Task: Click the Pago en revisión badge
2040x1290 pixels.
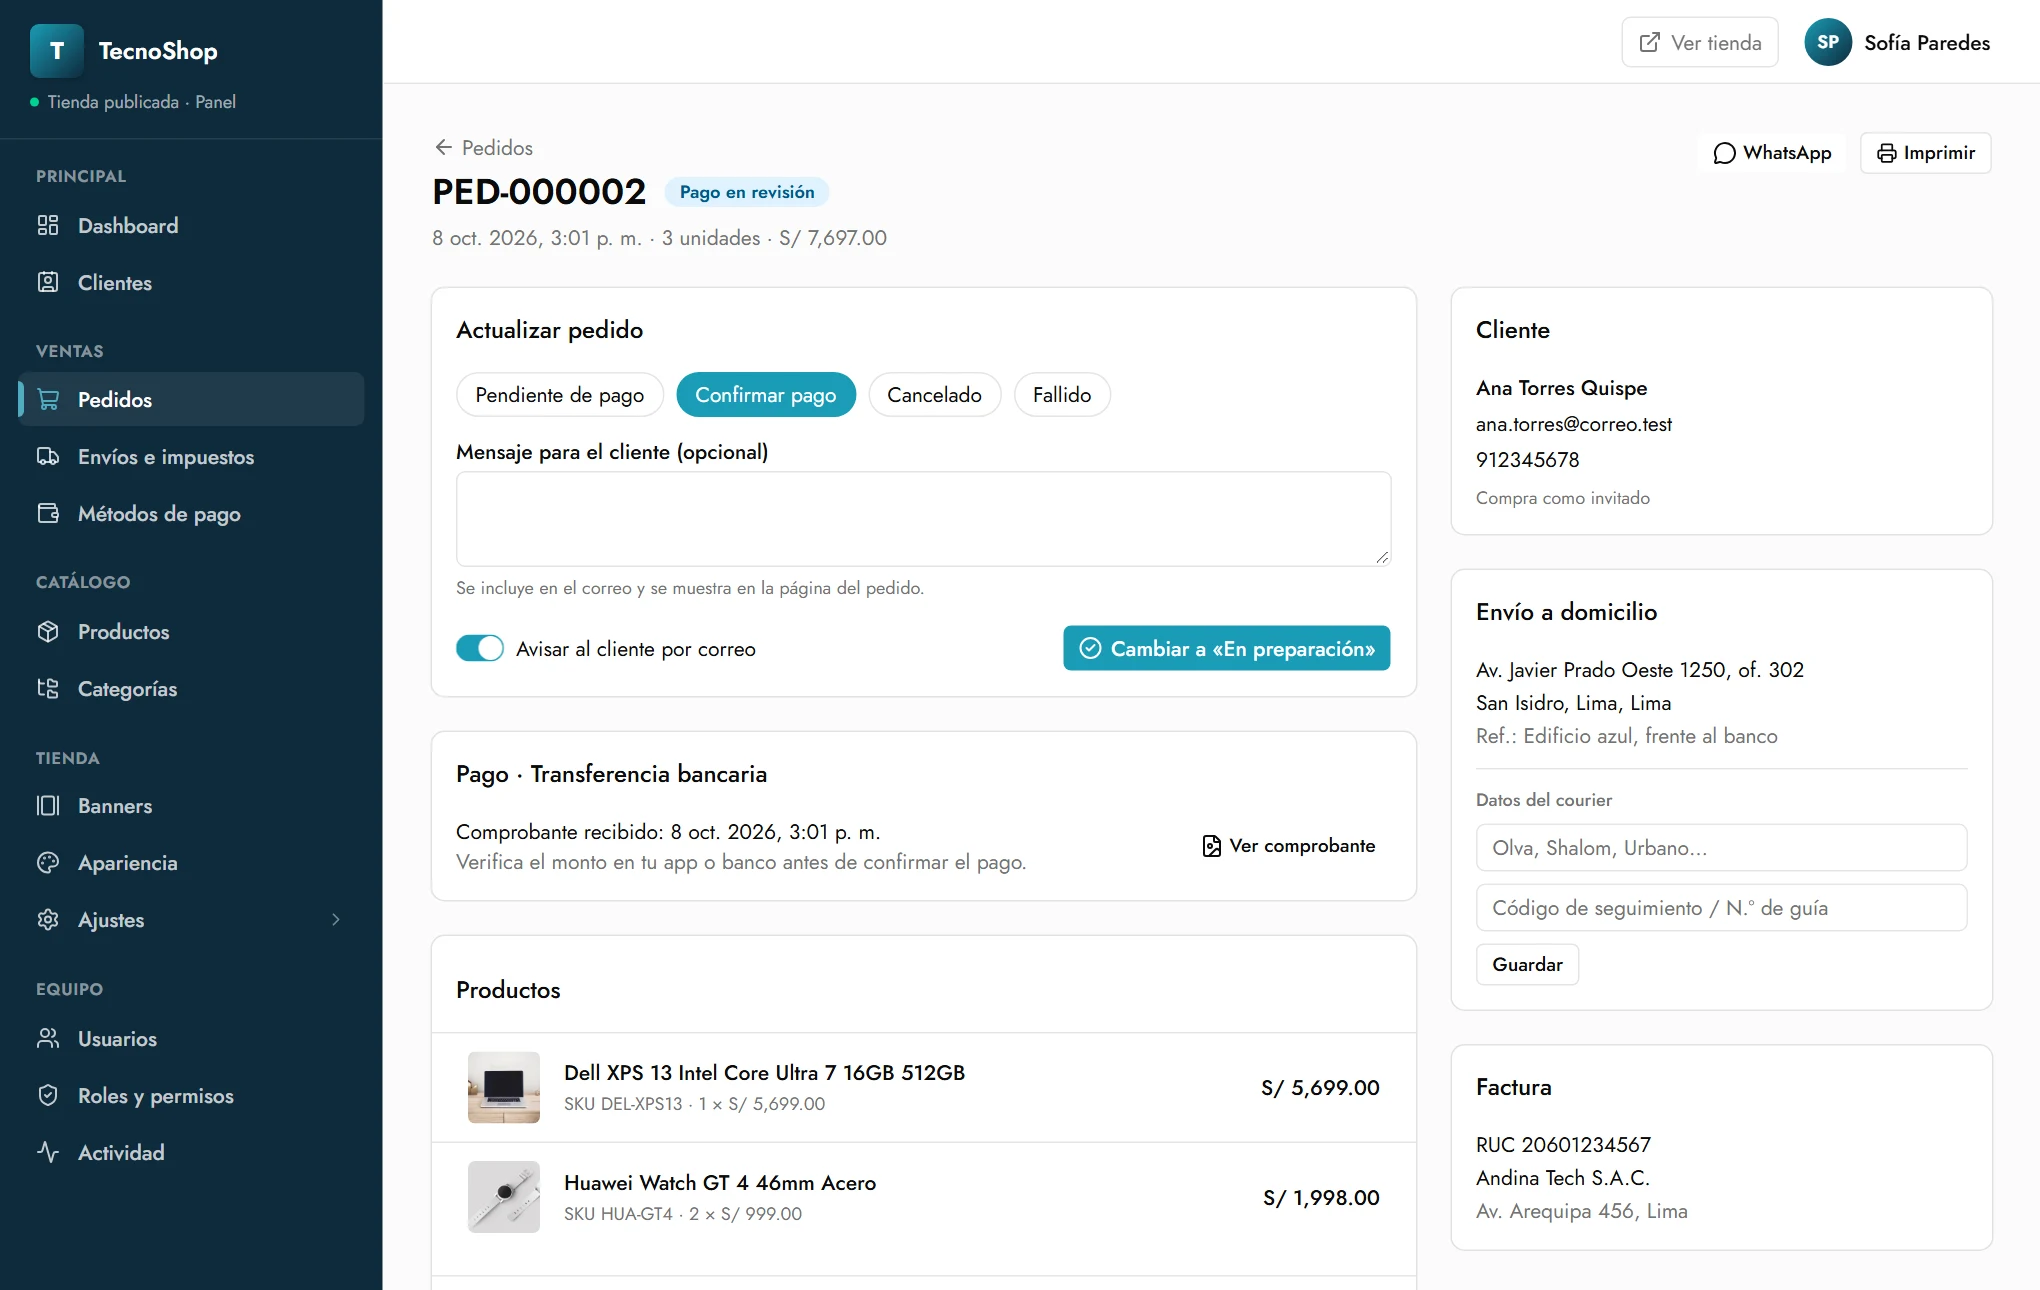Action: coord(747,192)
